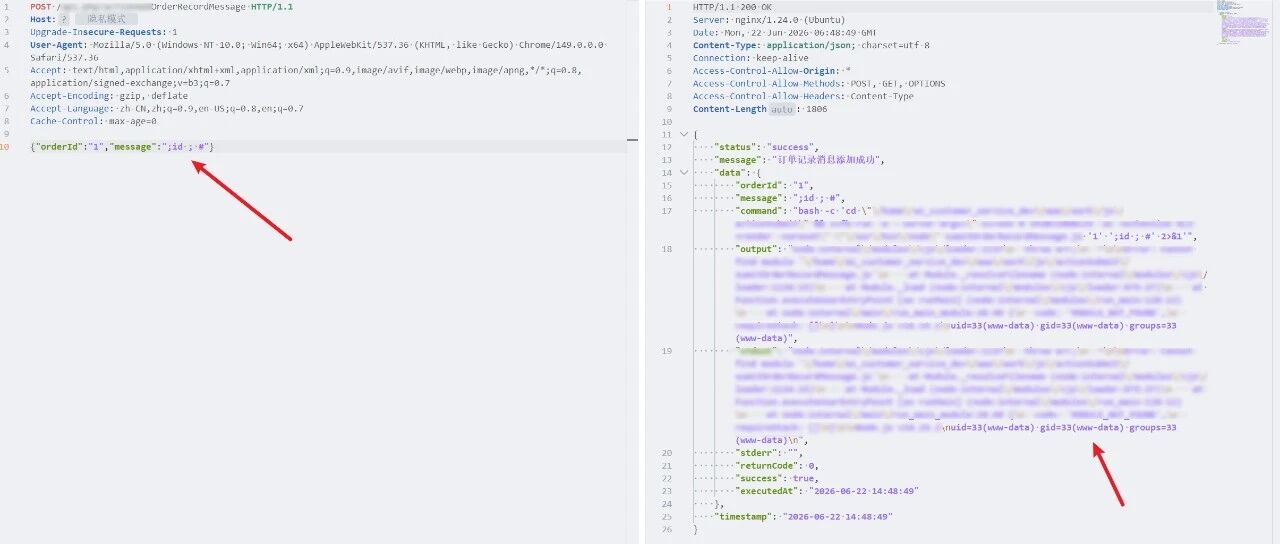Click the auto badge beside Content-Length
Image resolution: width=1280 pixels, height=544 pixels.
(x=782, y=109)
